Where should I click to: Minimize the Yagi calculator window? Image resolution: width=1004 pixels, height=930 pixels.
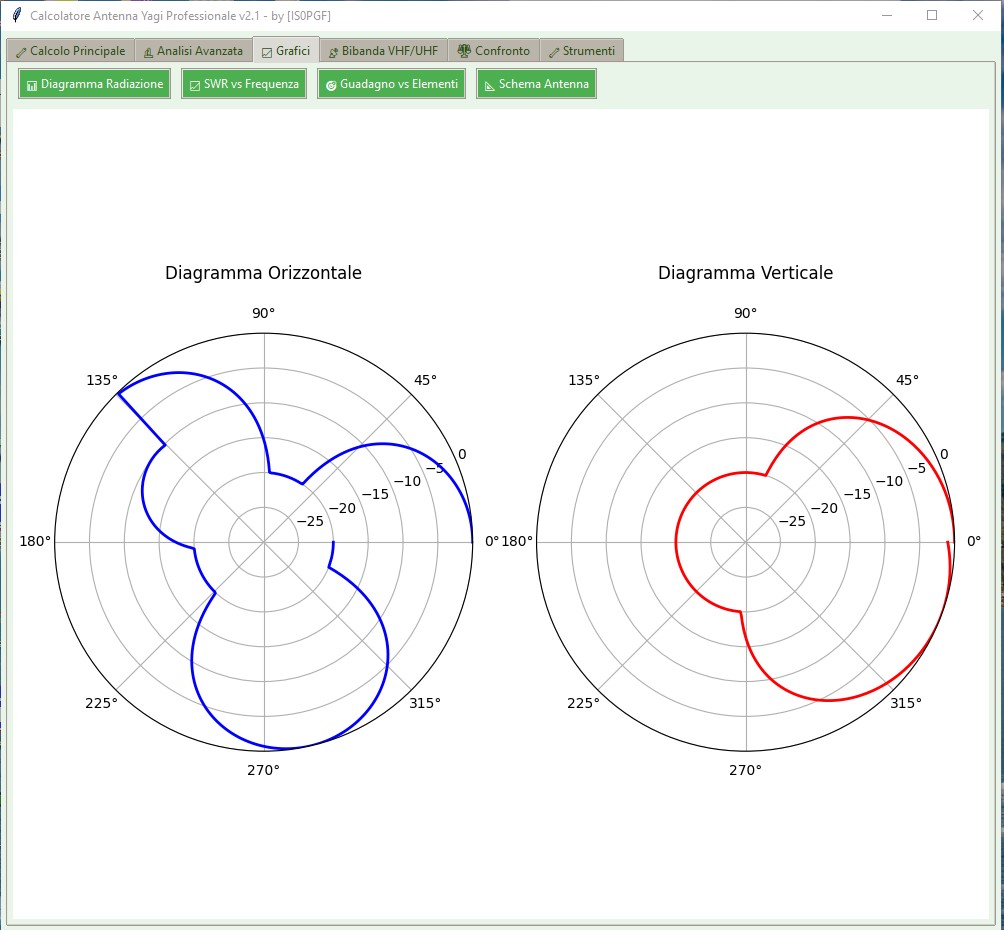(x=887, y=15)
